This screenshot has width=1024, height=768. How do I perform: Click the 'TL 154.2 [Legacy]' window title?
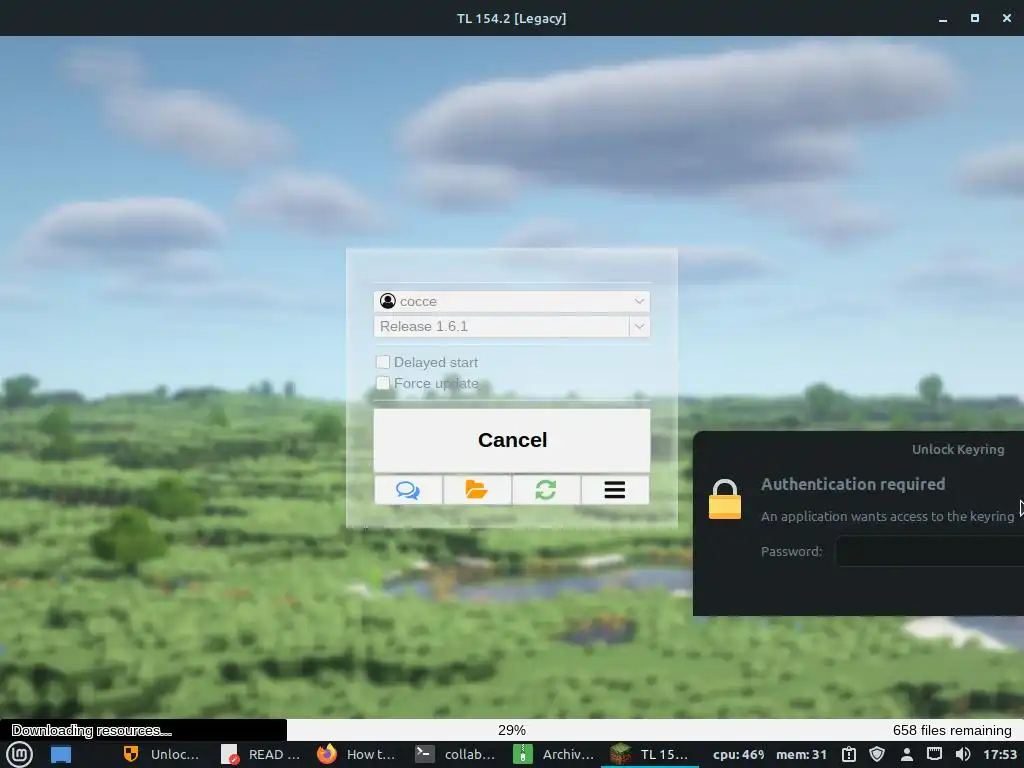pos(511,18)
